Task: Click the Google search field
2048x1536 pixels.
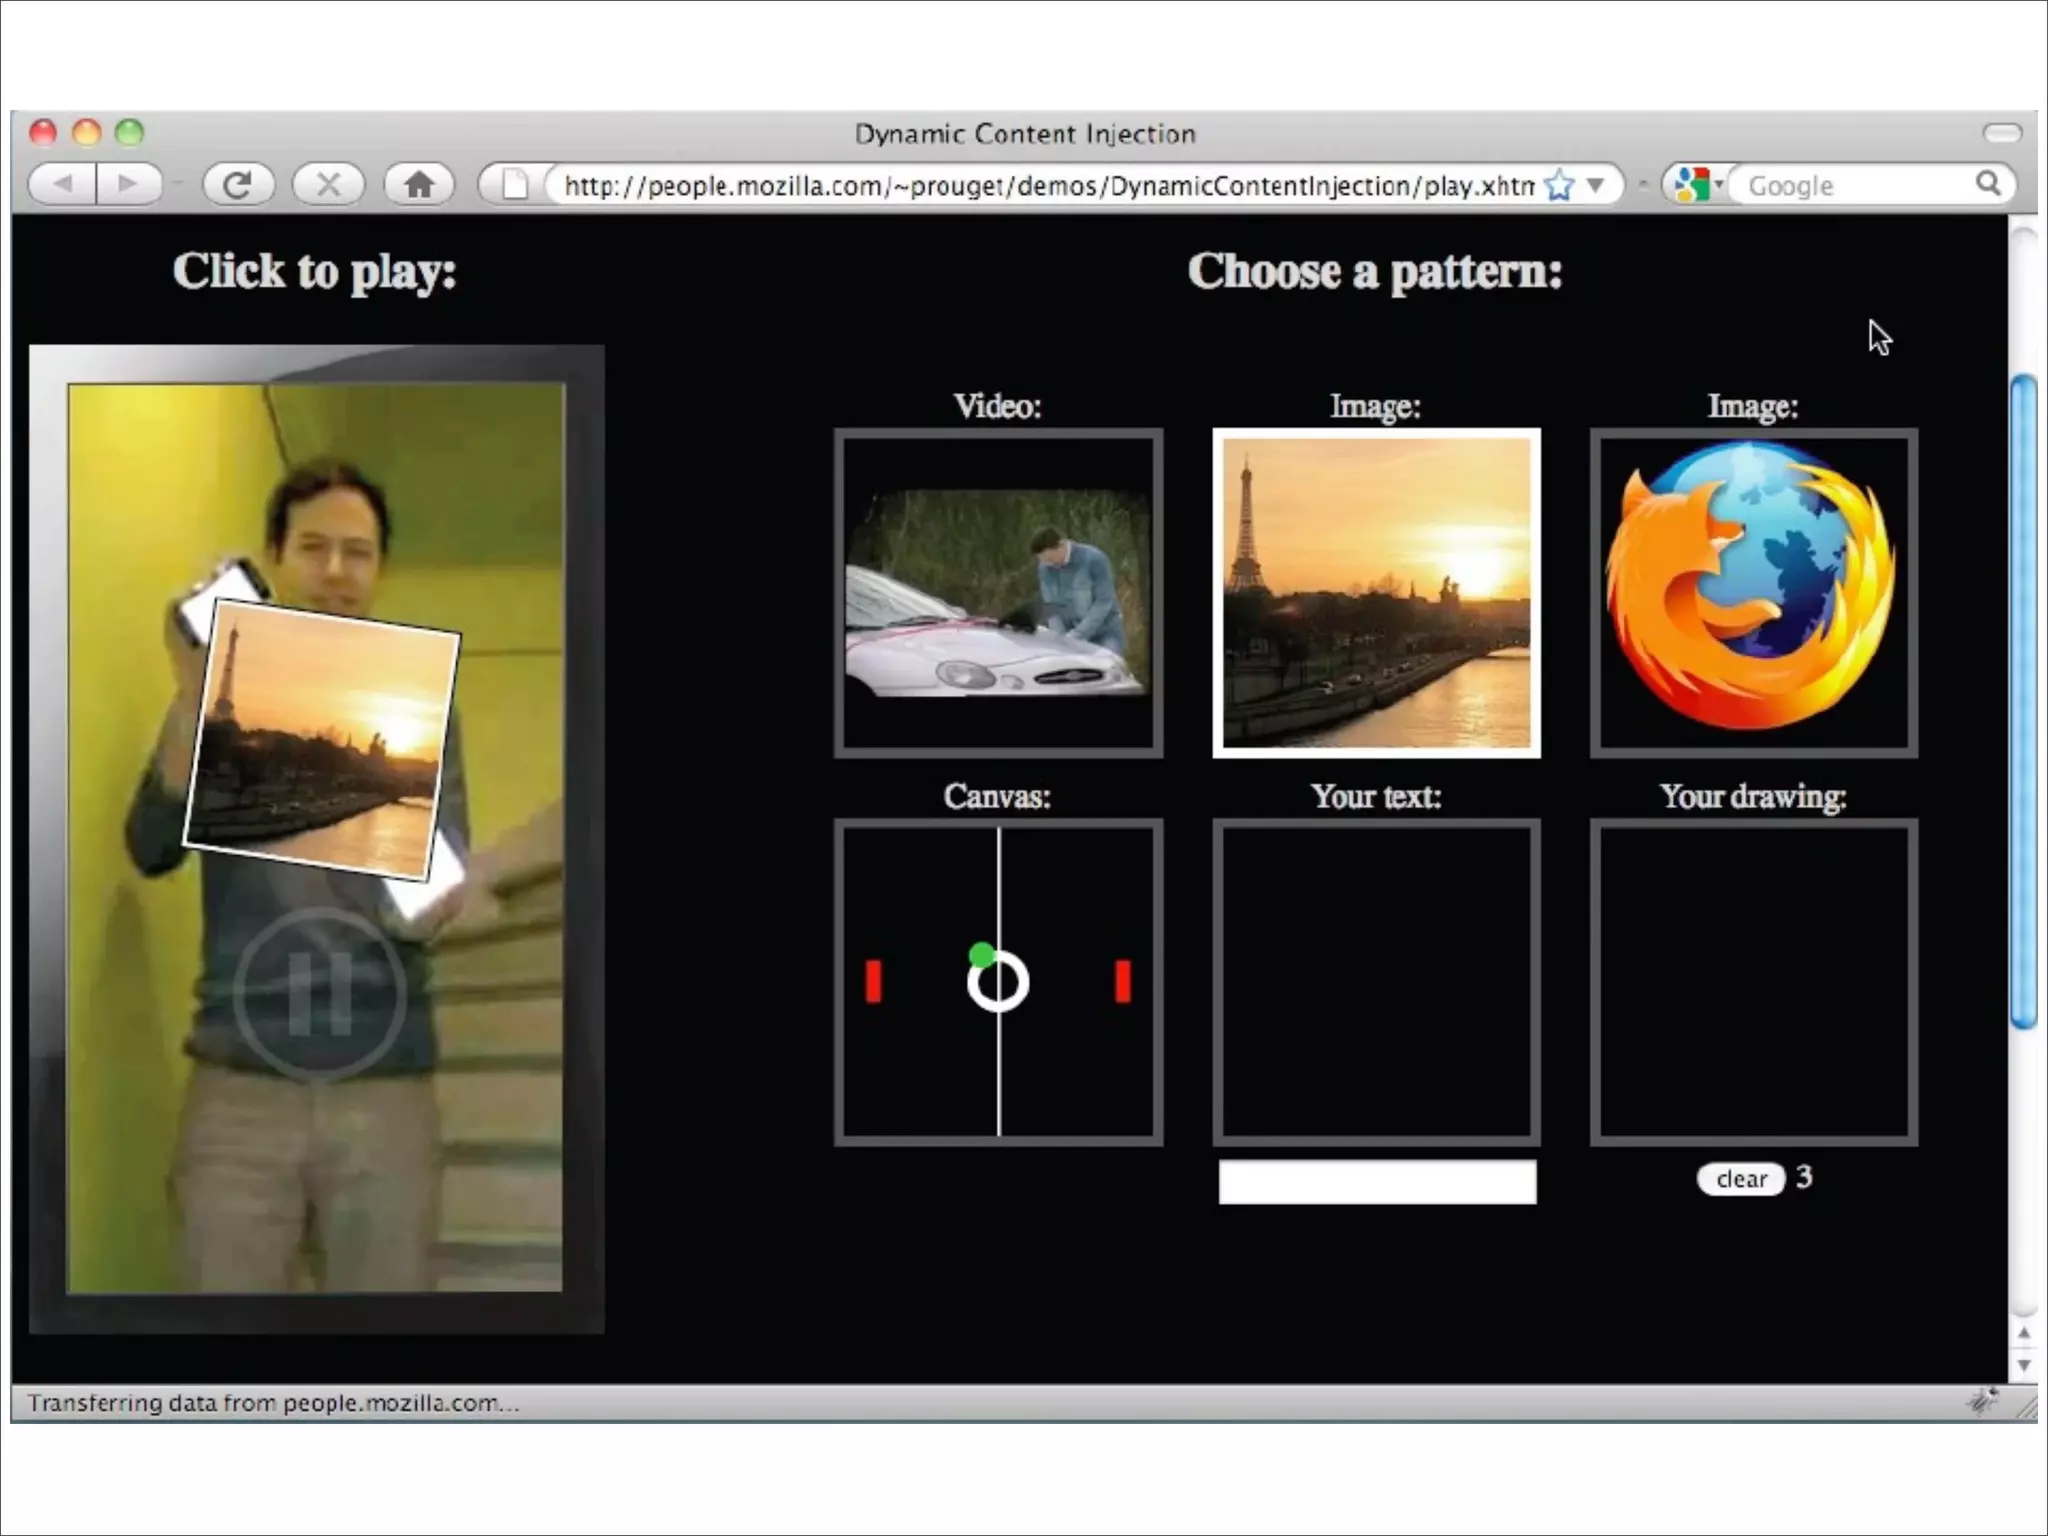Action: 1850,185
